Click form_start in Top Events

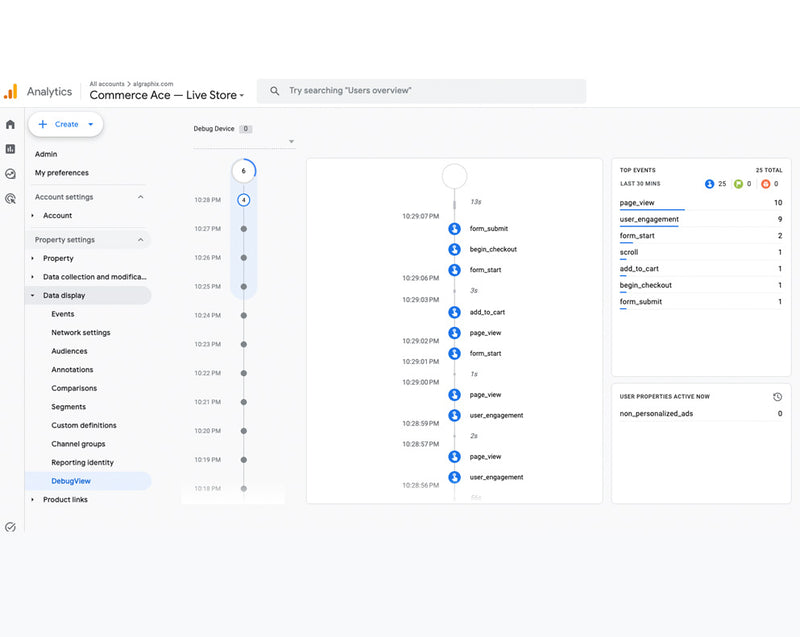point(637,236)
